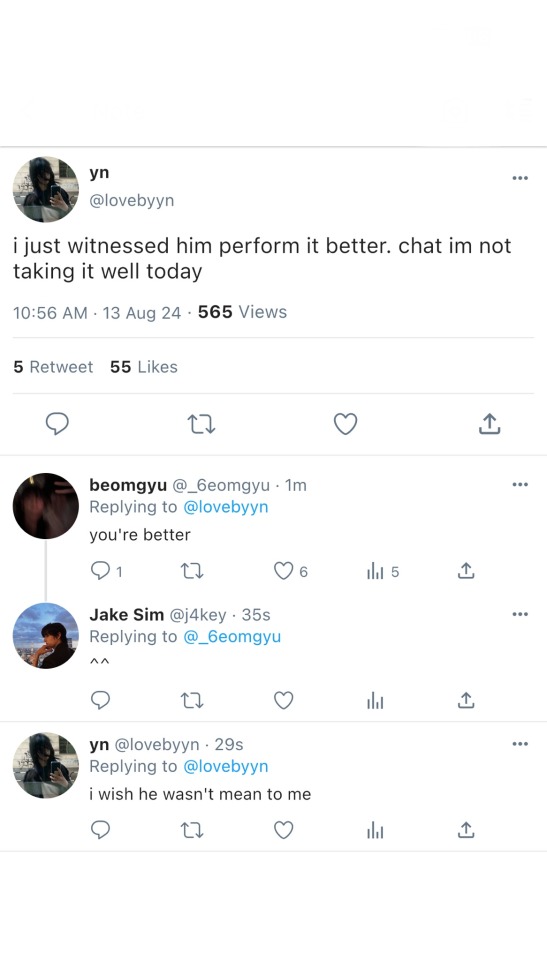Open more options on yn's main tweet
The image size is (547, 960).
coord(520,178)
